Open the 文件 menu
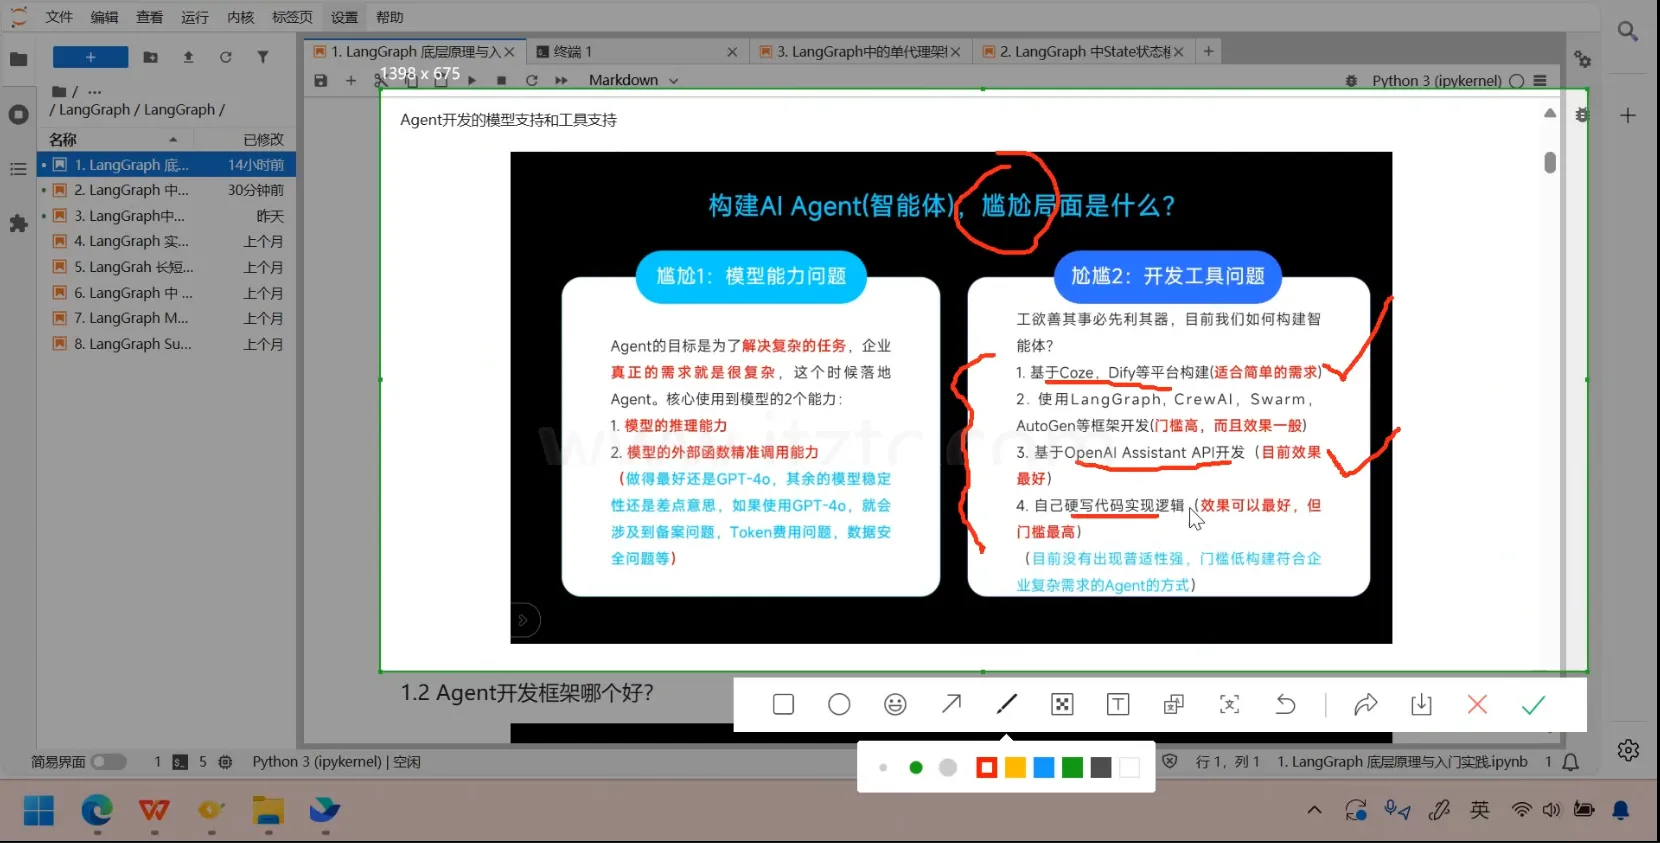Image resolution: width=1660 pixels, height=843 pixels. tap(59, 17)
